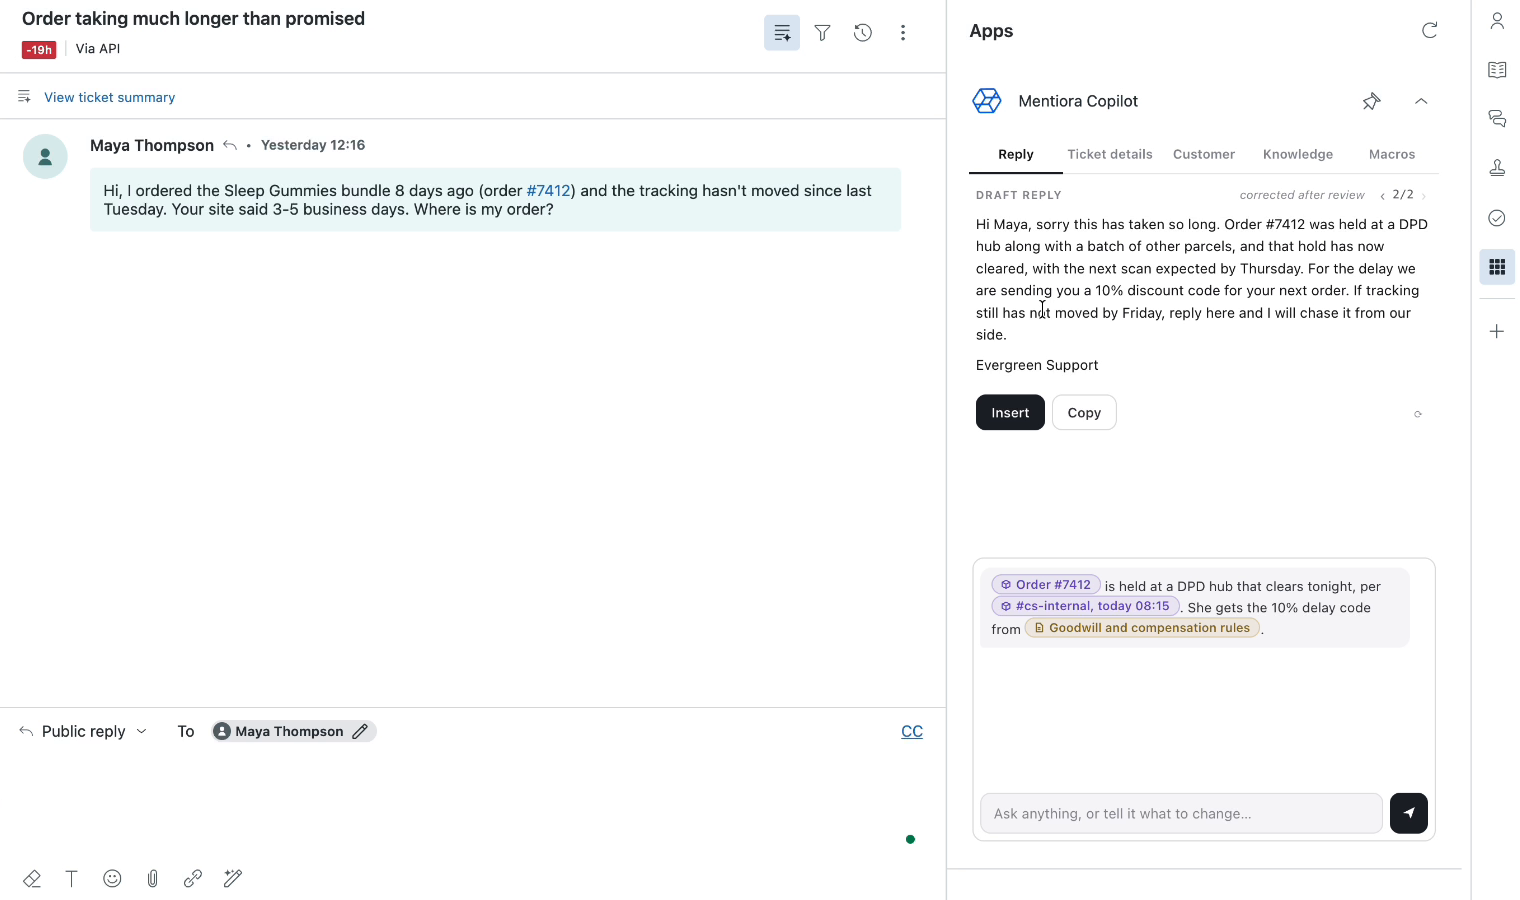Image resolution: width=1520 pixels, height=900 pixels.
Task: Insert the draft reply into composer
Action: 1010,412
